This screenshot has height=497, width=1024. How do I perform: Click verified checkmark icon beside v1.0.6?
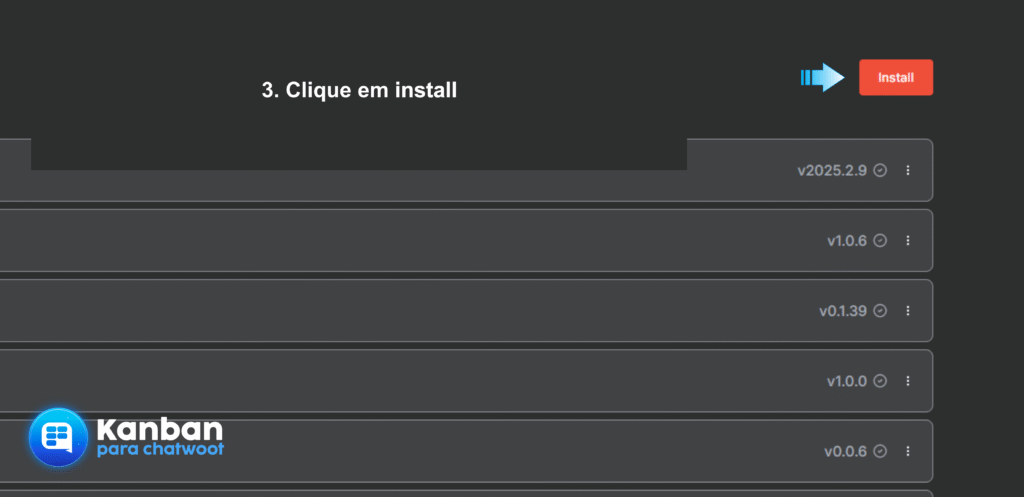(880, 241)
